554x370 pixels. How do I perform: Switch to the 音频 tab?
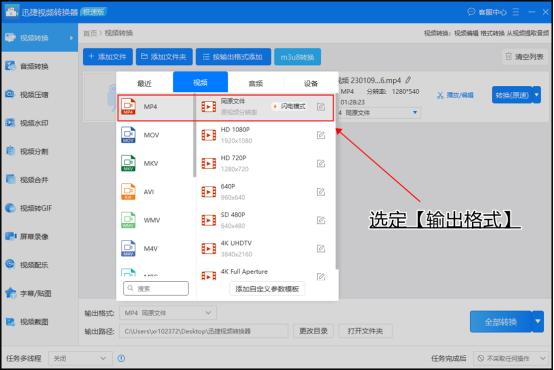(256, 83)
